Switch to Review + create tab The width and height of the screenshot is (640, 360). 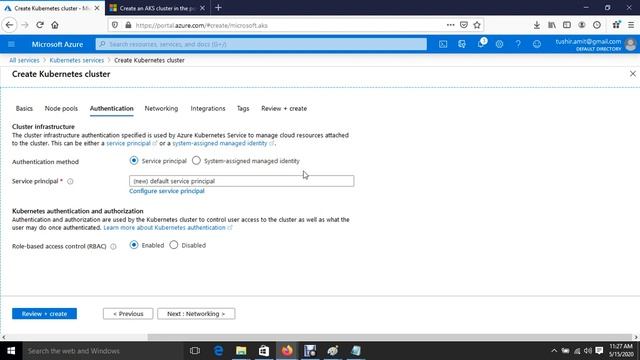(284, 109)
